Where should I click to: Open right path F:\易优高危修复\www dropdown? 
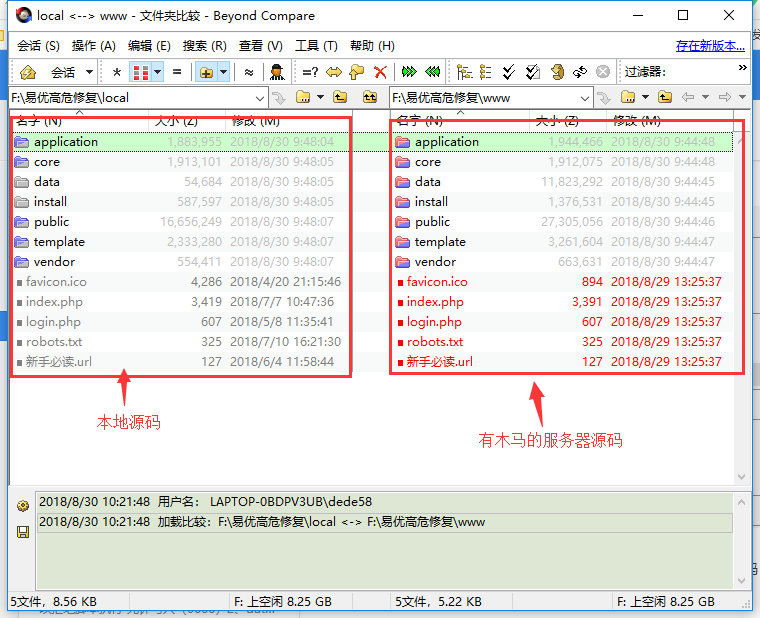click(585, 98)
